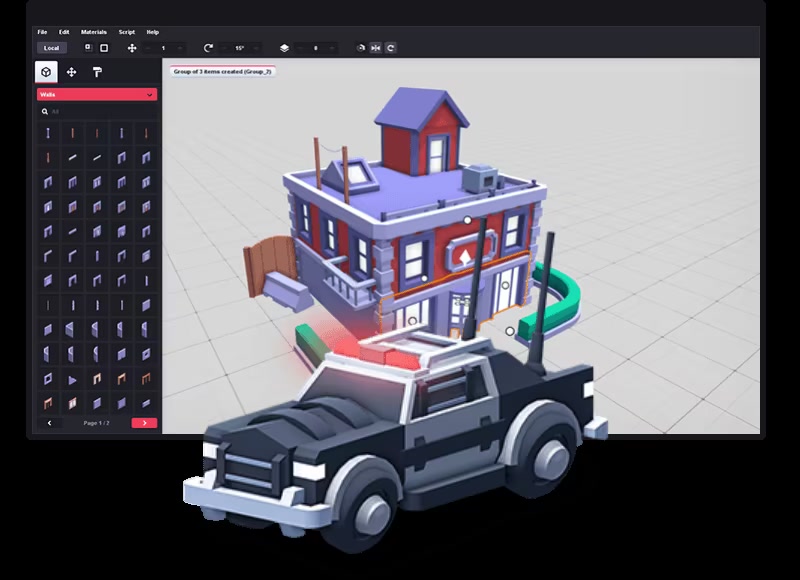Select the paint roller tool
Viewport: 800px width, 580px height.
point(97,72)
